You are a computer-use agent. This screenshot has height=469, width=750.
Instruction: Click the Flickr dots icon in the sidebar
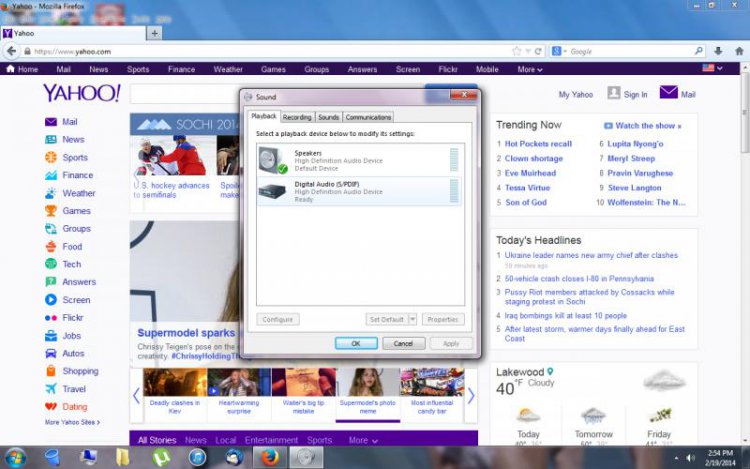pyautogui.click(x=51, y=318)
